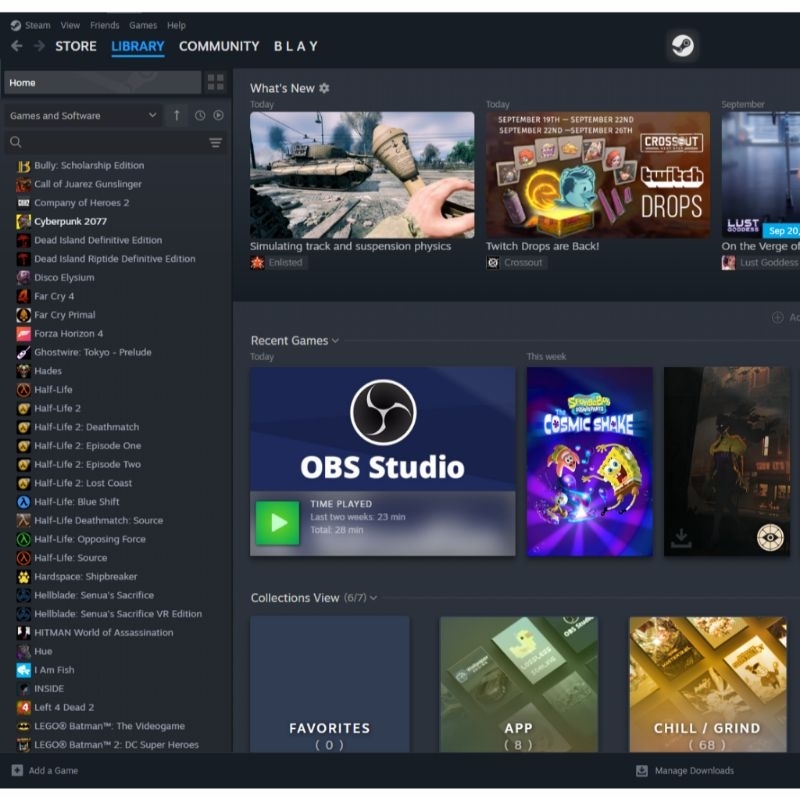This screenshot has width=800, height=800.
Task: Open the APP collection tile
Action: pyautogui.click(x=519, y=684)
